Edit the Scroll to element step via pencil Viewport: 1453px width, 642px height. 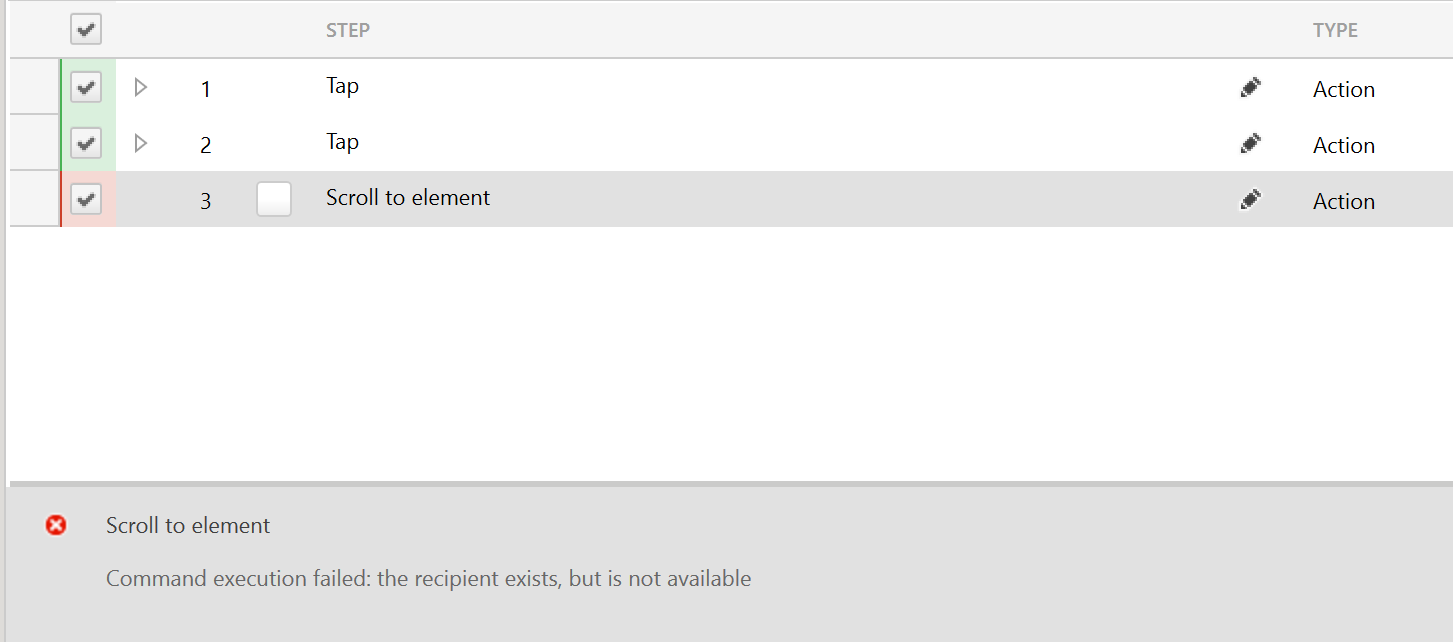[x=1249, y=200]
